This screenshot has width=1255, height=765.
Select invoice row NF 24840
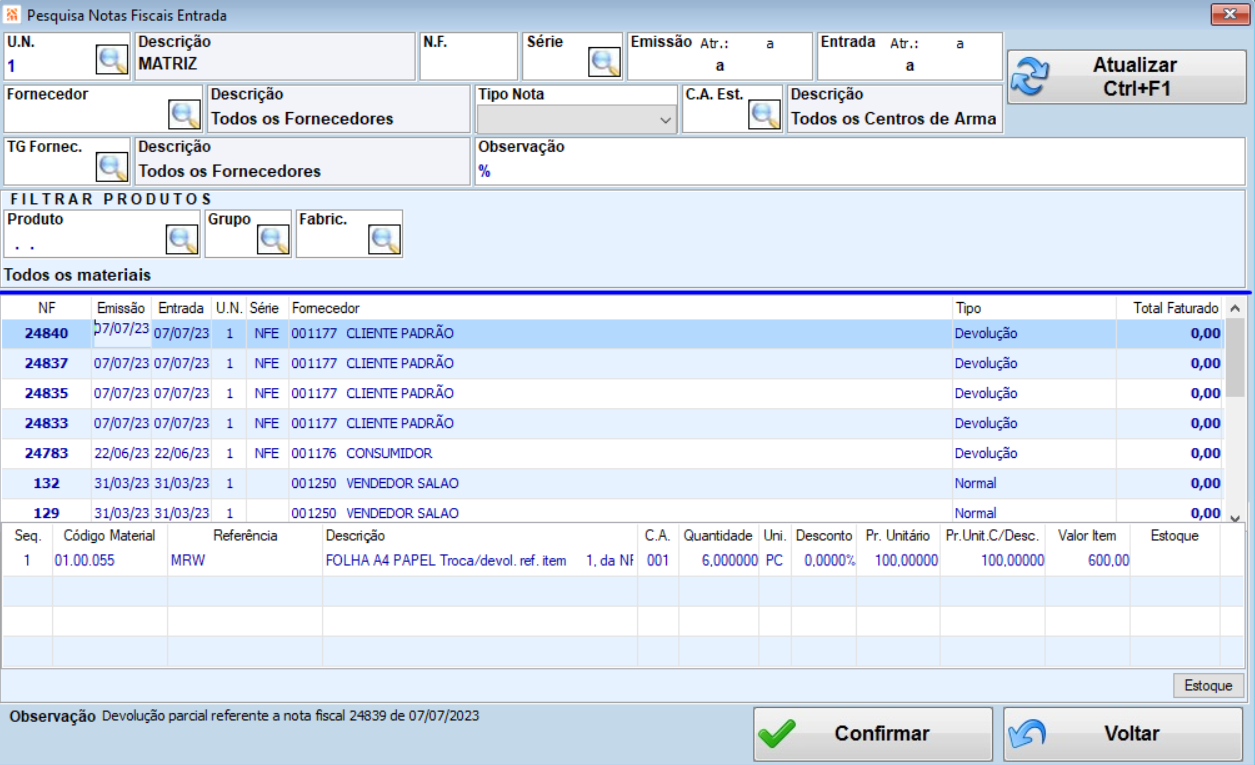[x=613, y=334]
